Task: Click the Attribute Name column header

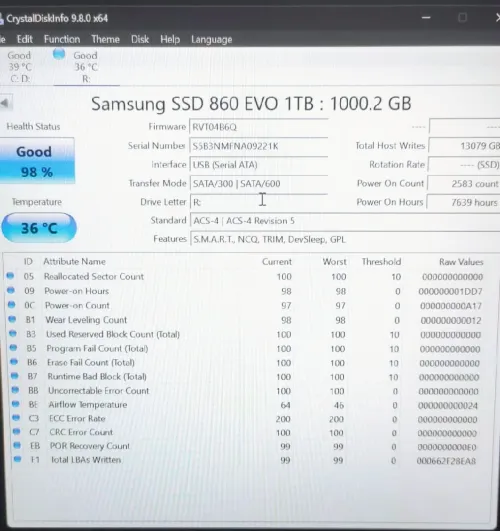Action: [x=74, y=261]
